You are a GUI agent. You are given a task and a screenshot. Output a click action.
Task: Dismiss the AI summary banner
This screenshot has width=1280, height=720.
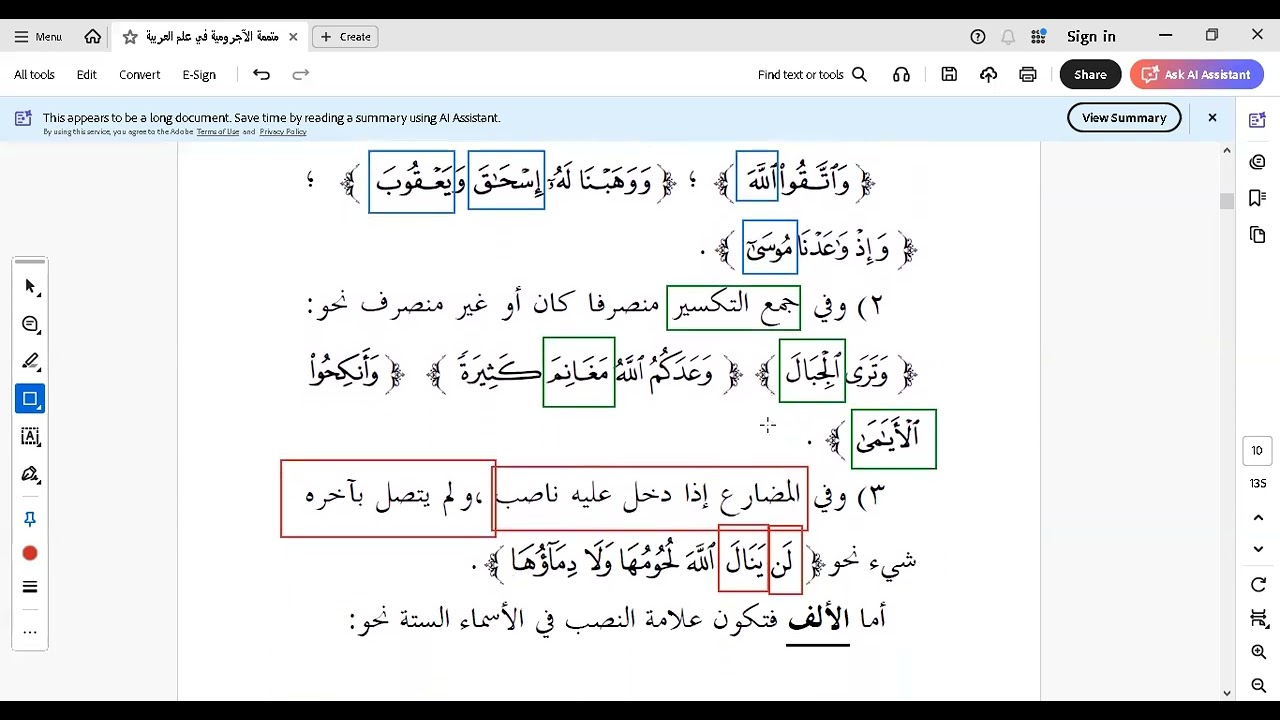click(1212, 117)
